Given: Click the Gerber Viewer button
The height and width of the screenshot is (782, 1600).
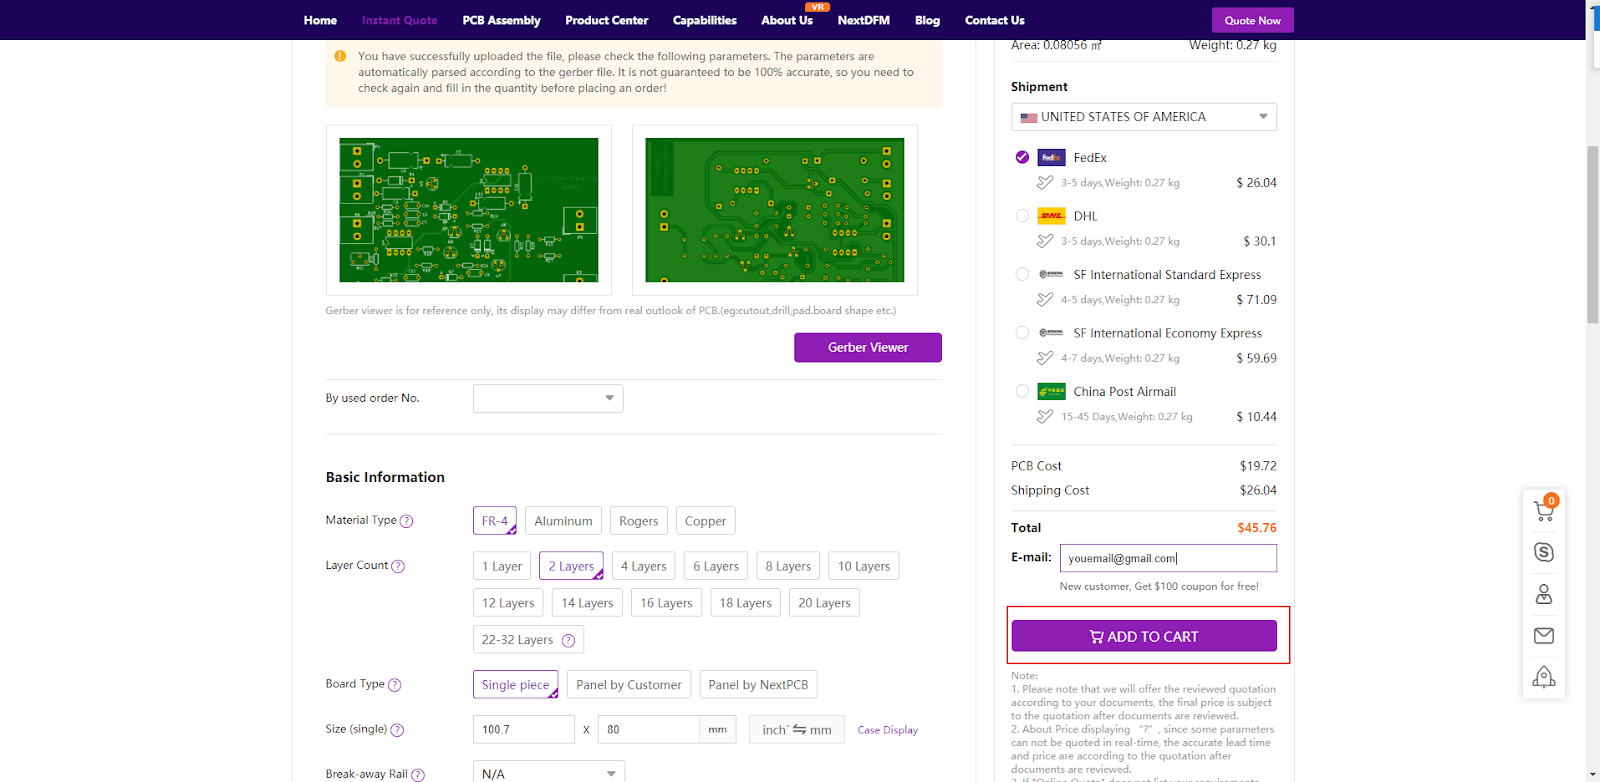Looking at the screenshot, I should tap(867, 348).
